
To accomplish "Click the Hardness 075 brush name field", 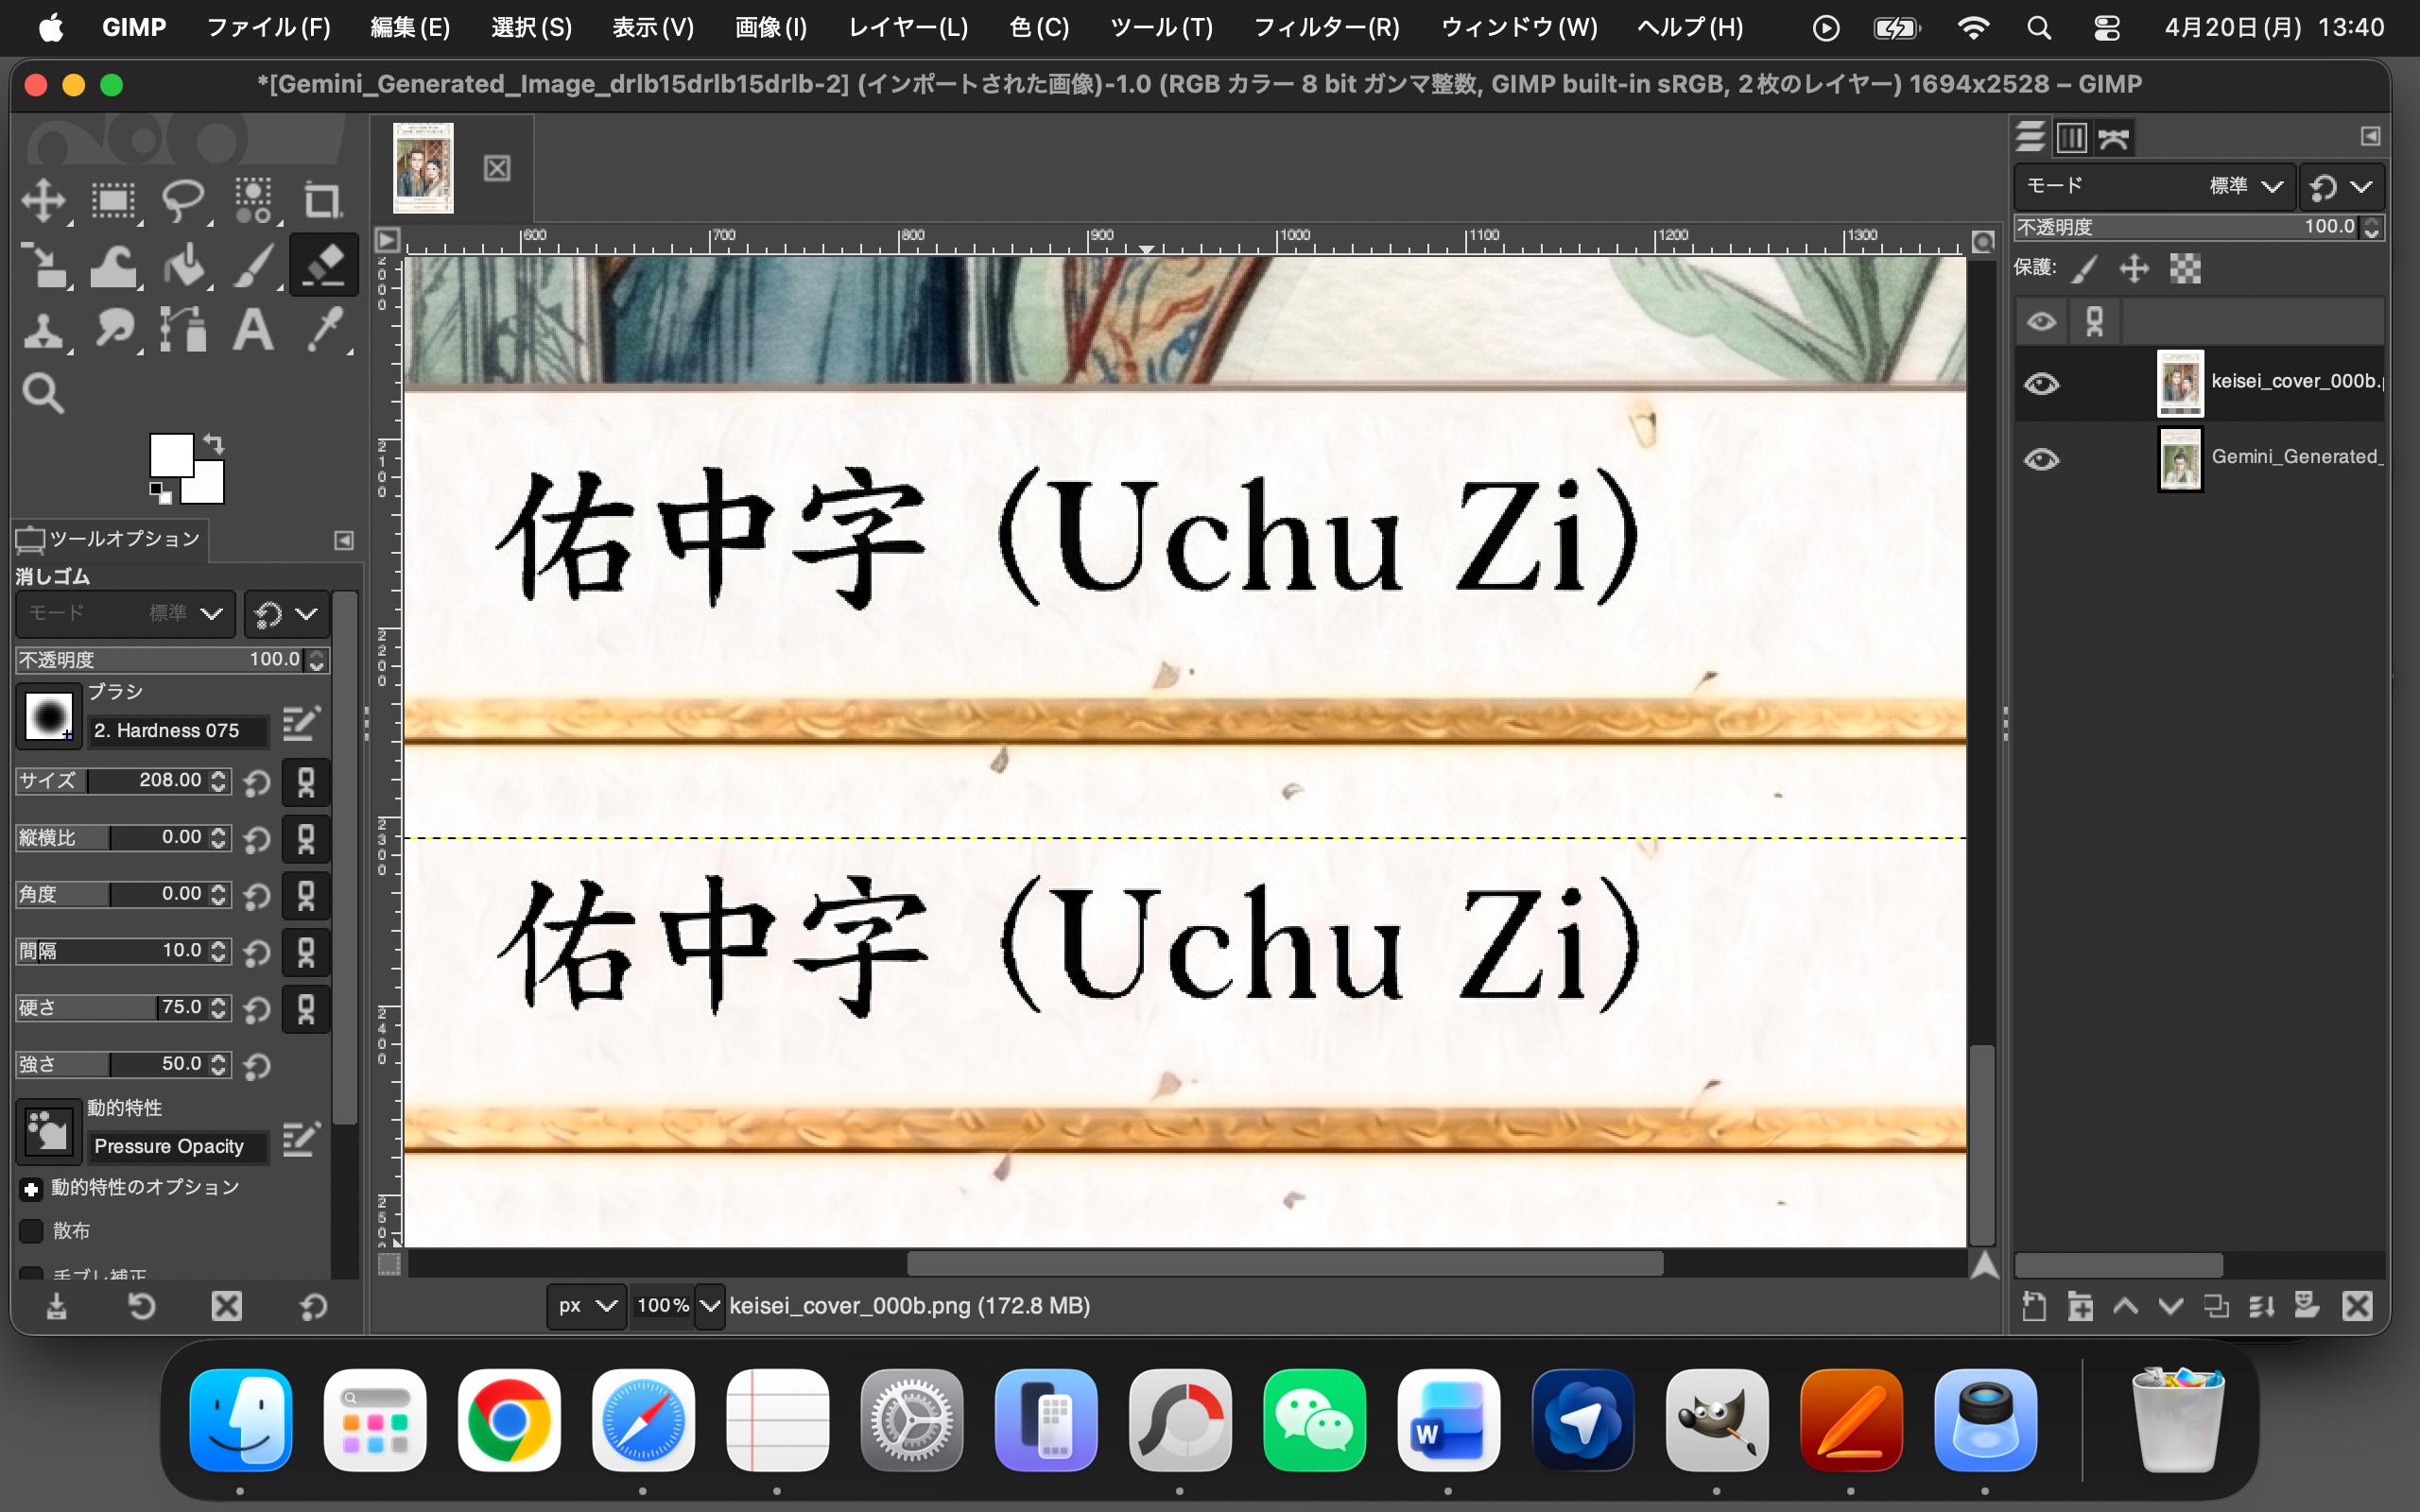I will [178, 731].
